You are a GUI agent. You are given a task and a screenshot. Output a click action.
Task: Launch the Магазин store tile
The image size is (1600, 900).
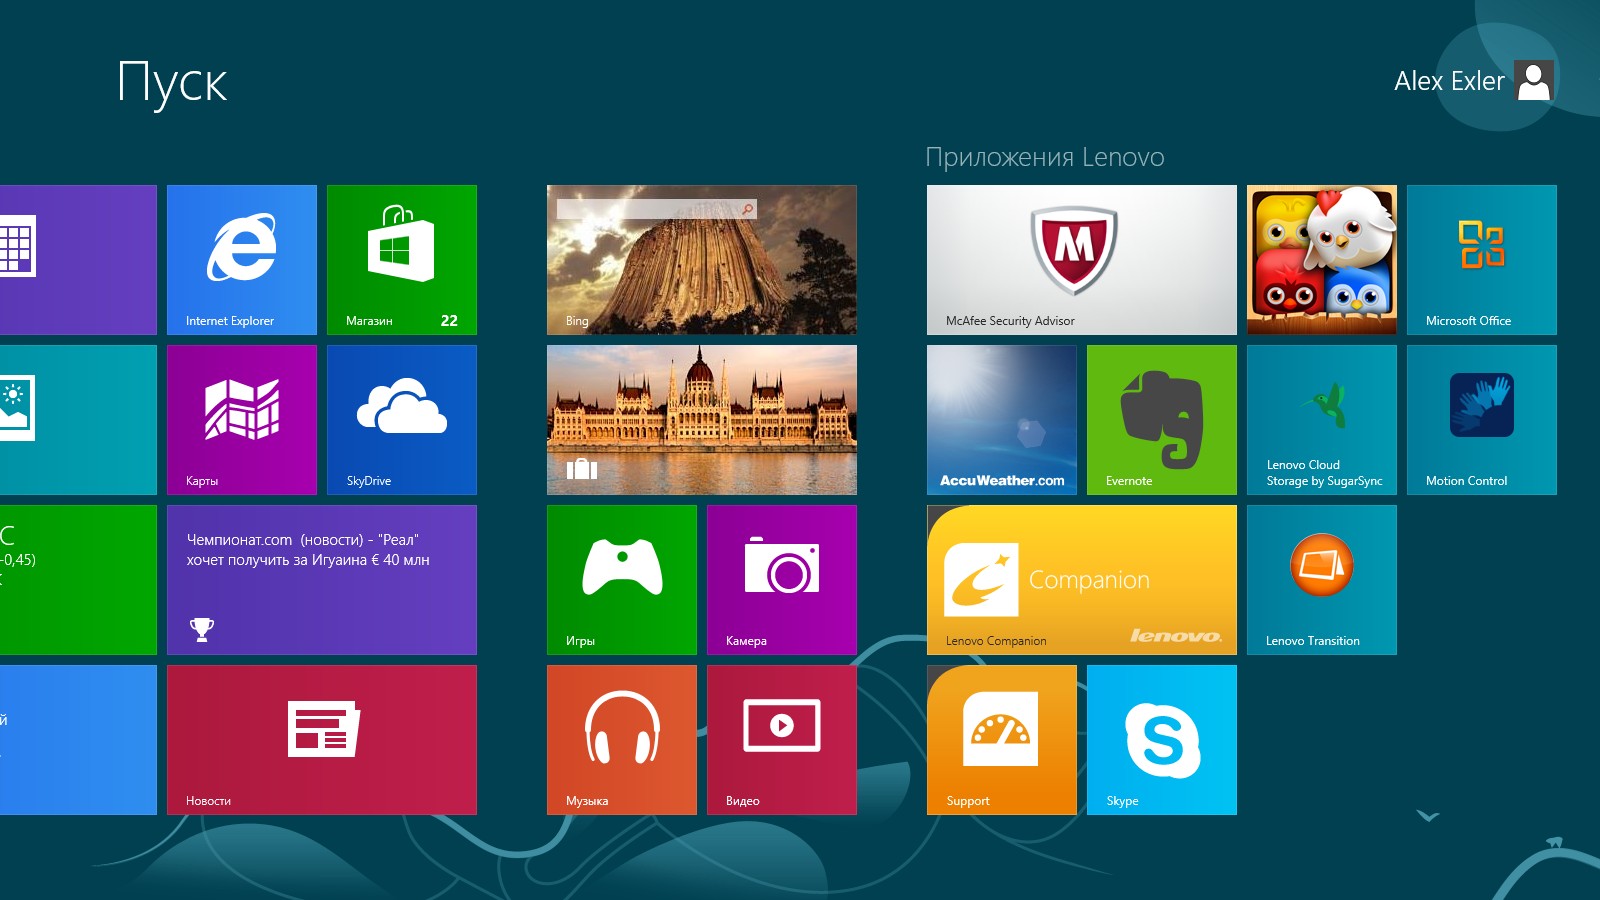point(402,260)
